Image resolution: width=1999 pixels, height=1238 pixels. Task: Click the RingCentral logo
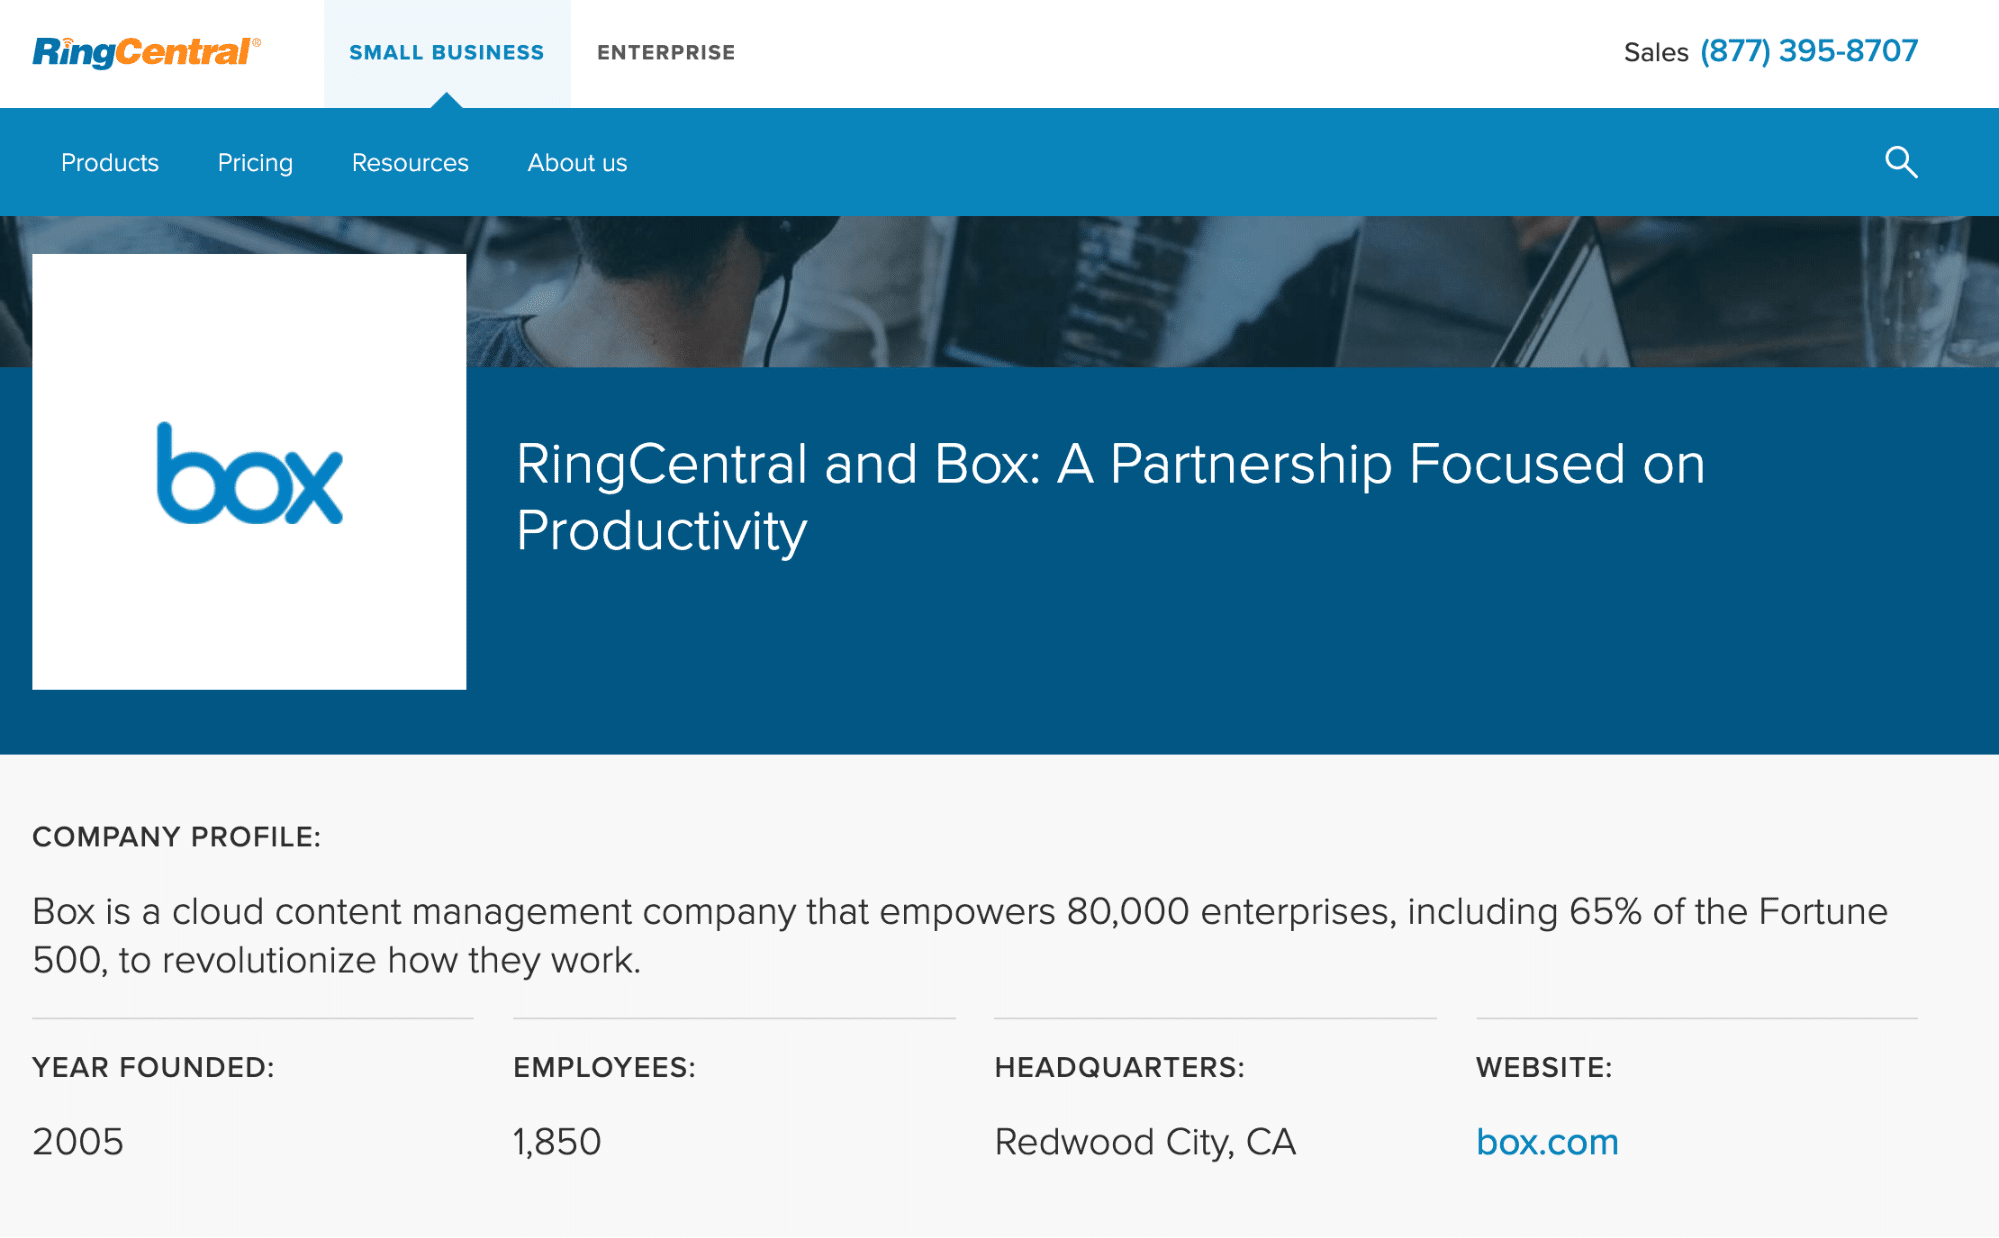(146, 52)
